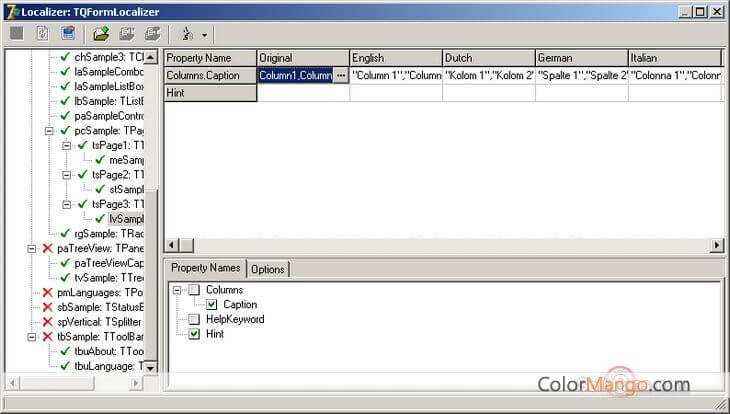Screen dimensions: 730x414
Task: Click the red X beside pmLanguages
Action: tap(47, 292)
